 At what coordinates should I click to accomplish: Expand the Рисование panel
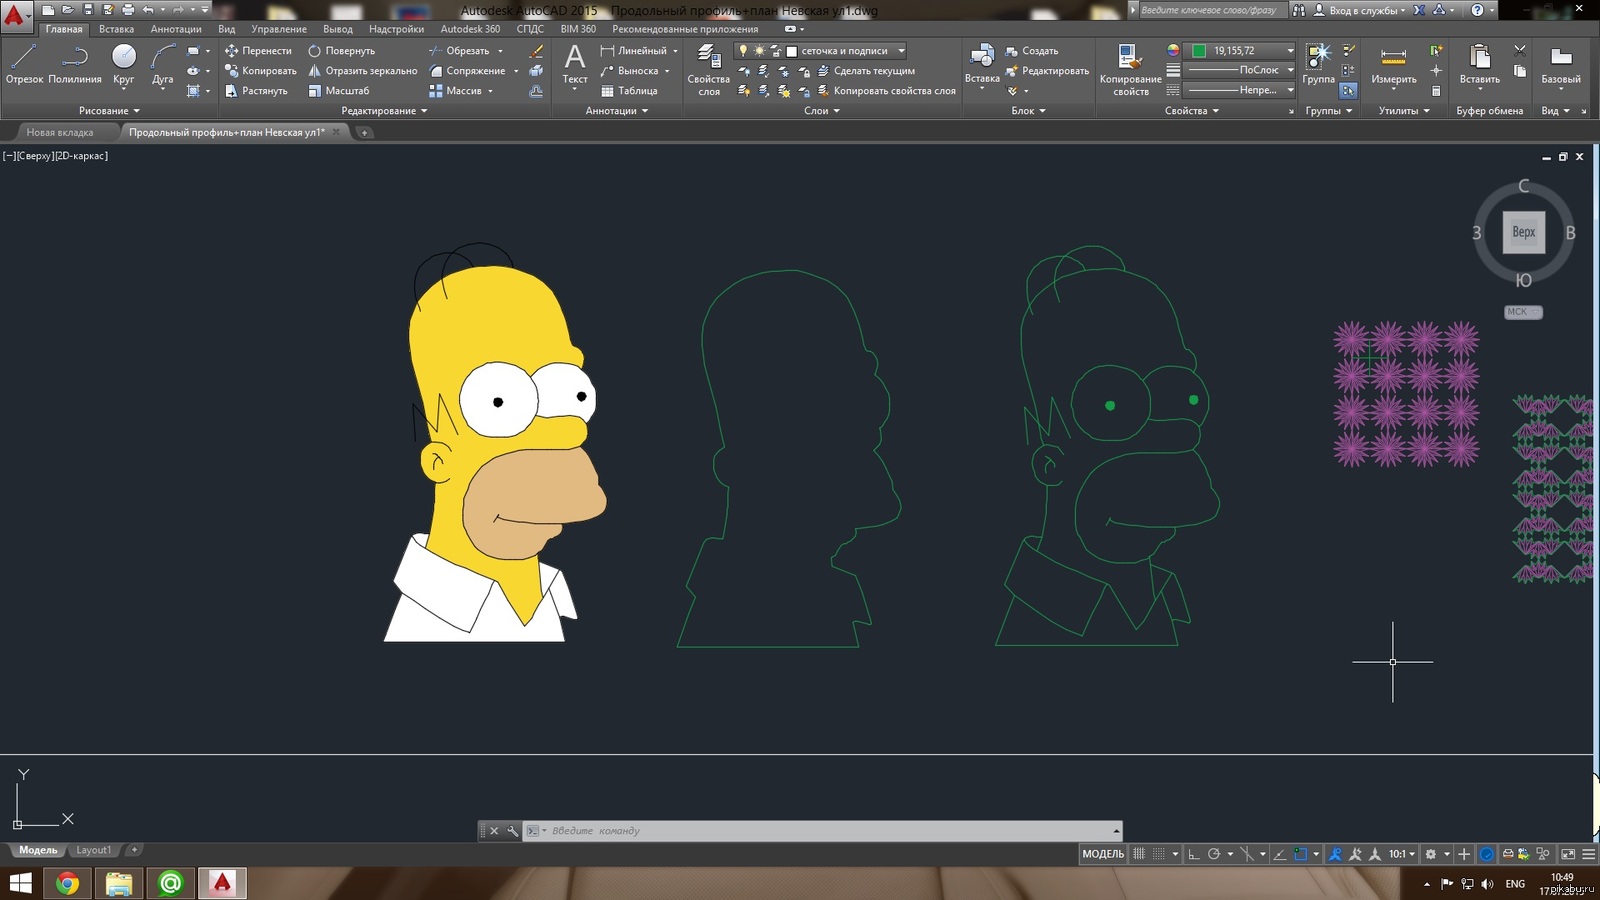coord(109,111)
